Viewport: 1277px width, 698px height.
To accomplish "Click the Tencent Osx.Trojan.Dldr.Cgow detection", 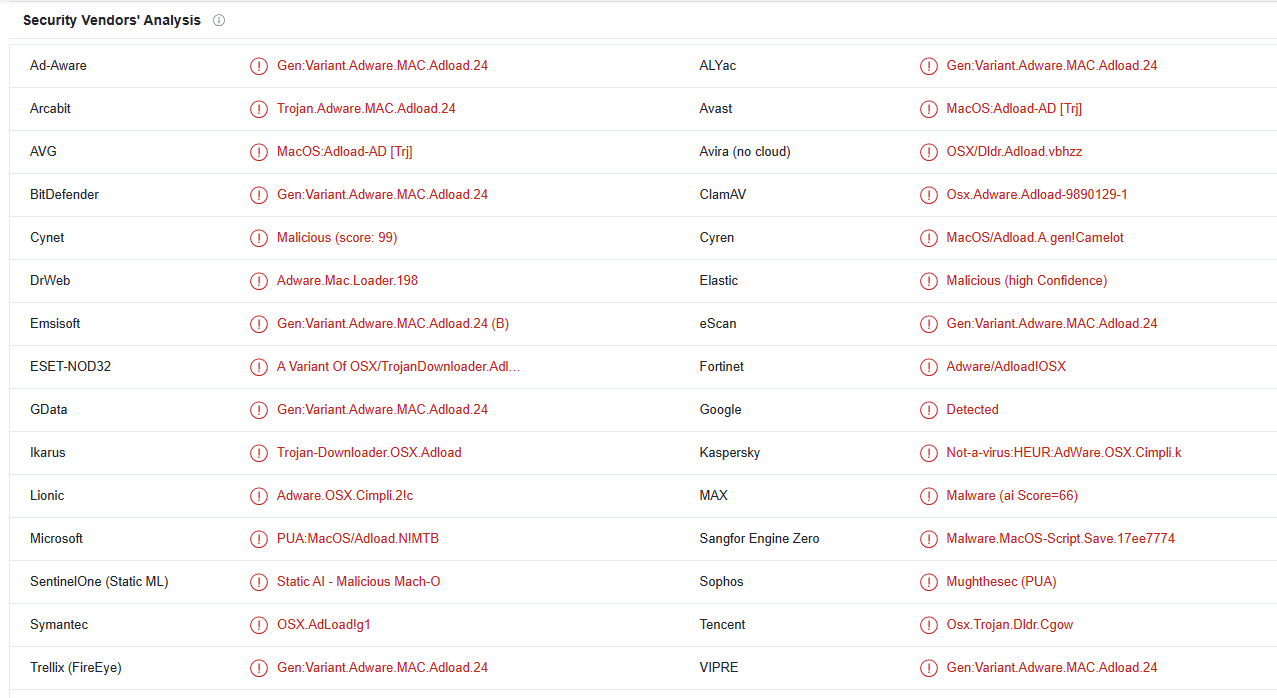I will (1009, 625).
